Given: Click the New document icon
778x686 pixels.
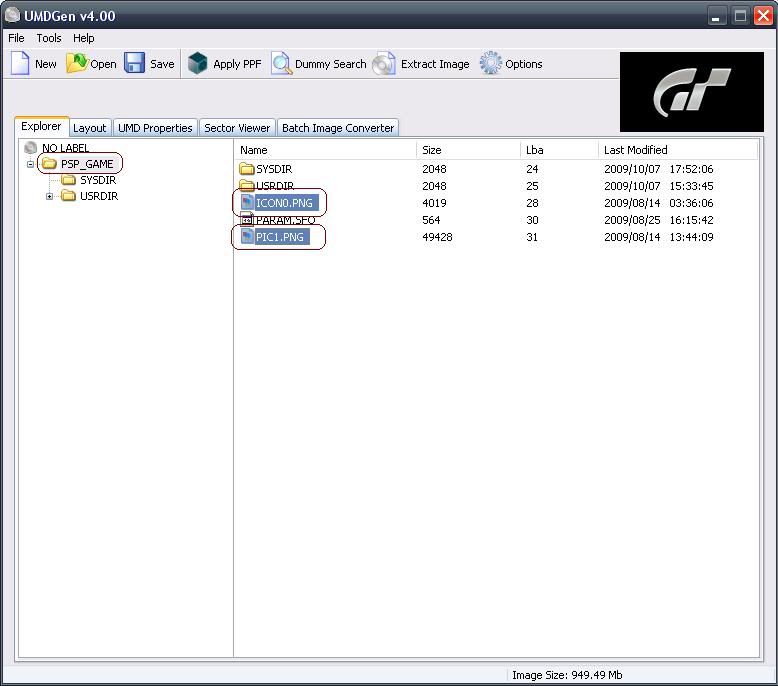Looking at the screenshot, I should pos(20,63).
